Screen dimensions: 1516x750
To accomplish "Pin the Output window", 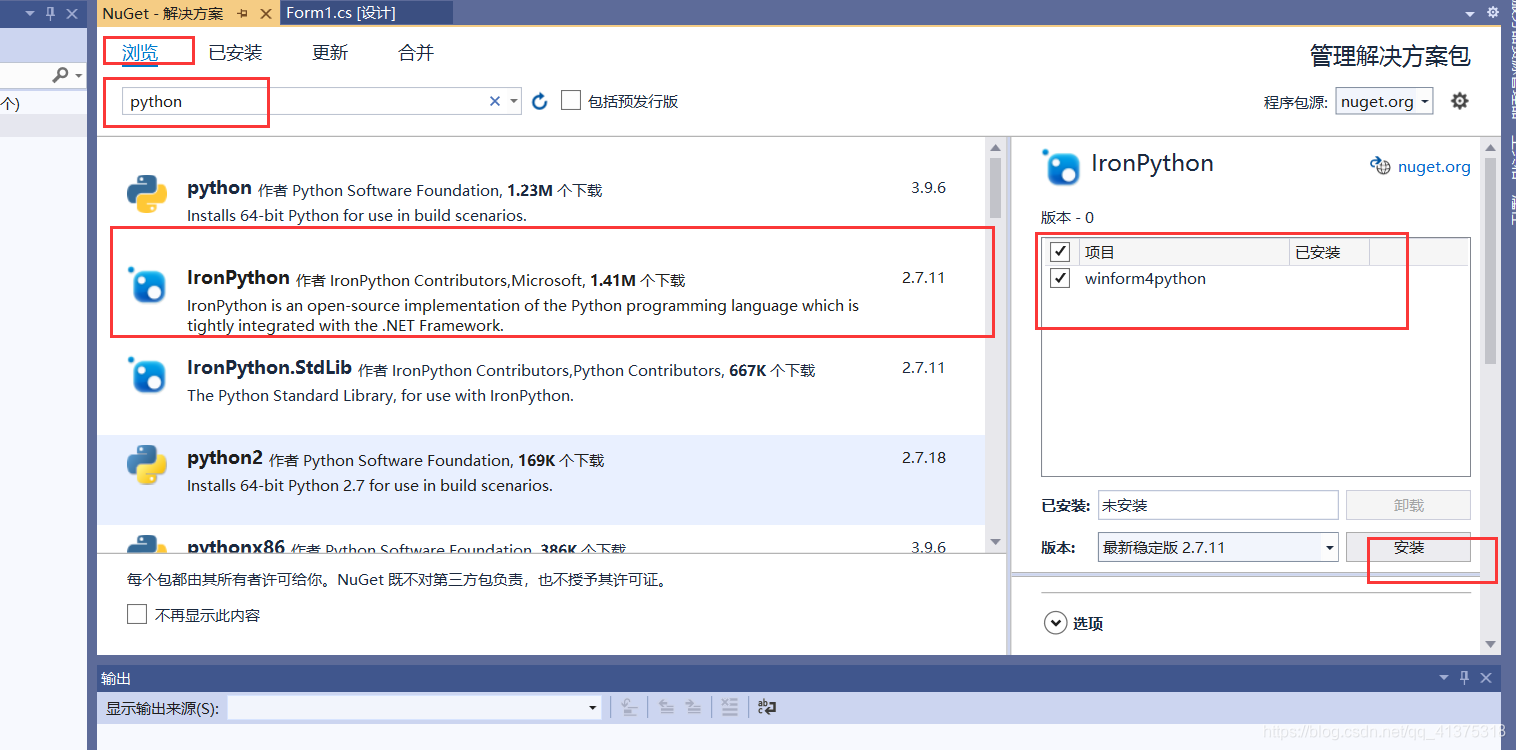I will pyautogui.click(x=1464, y=677).
